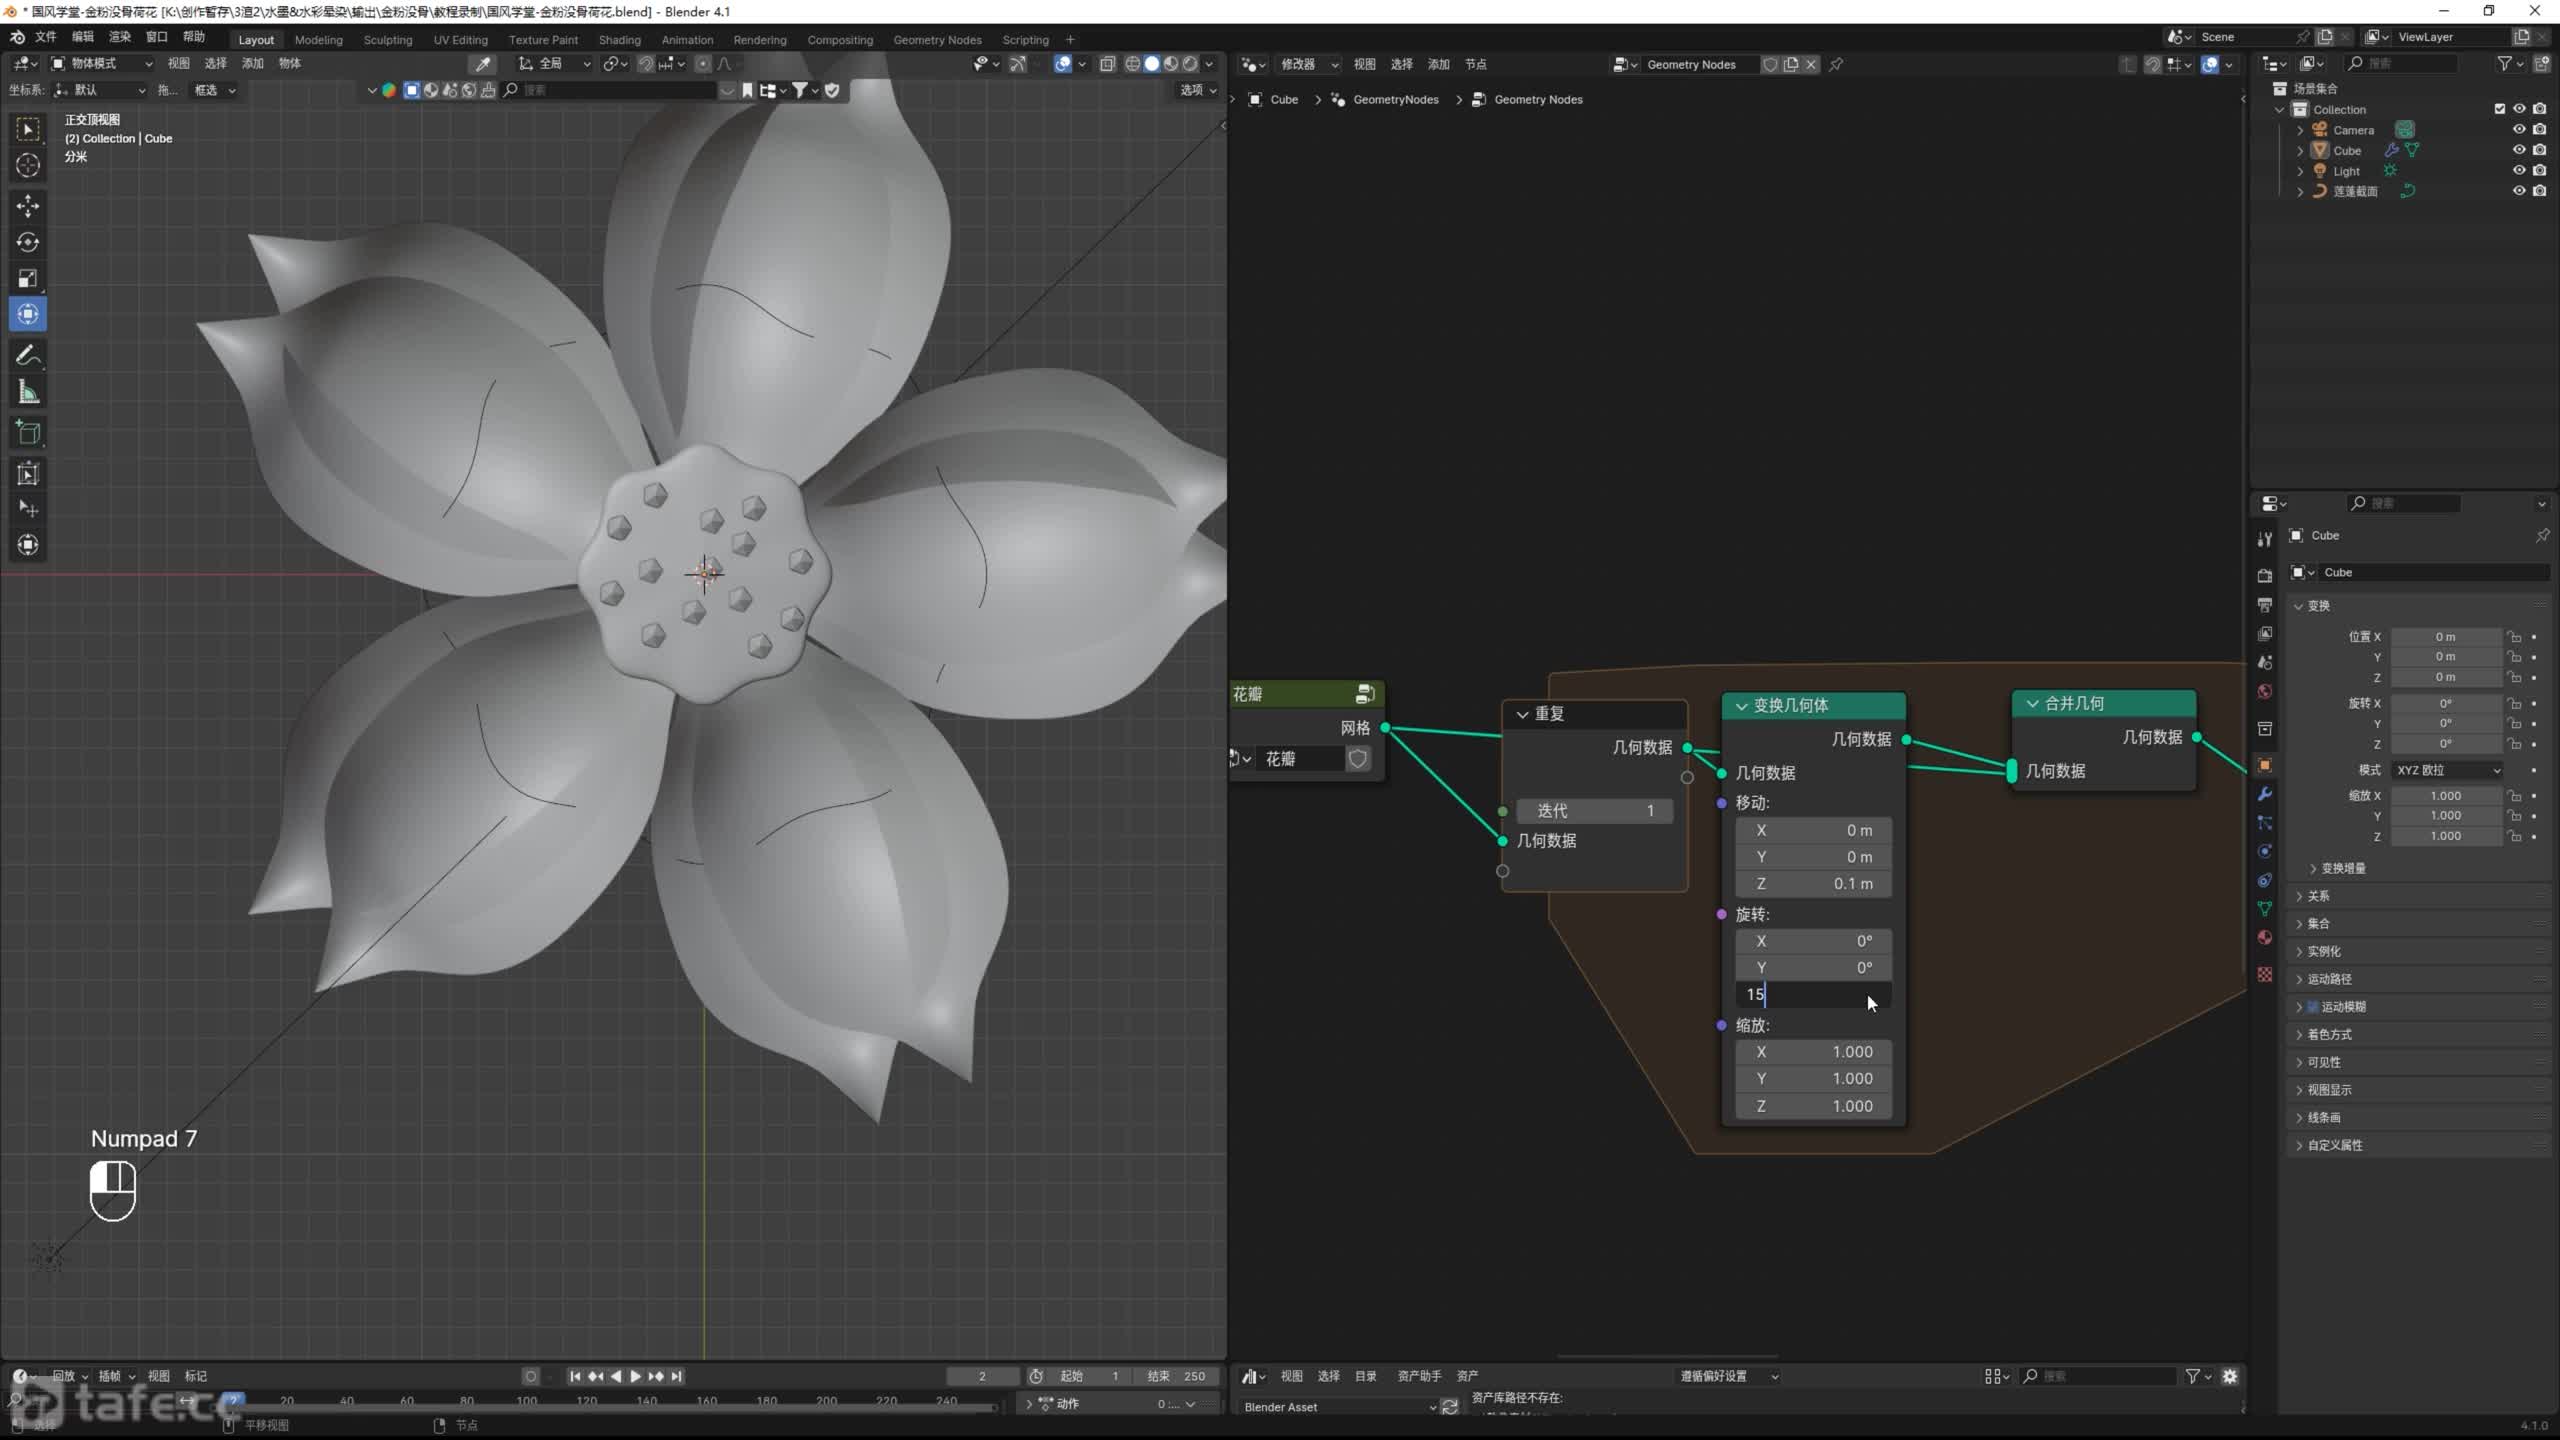Select the Move tool in viewport toolbar
Viewport: 2560px width, 1440px height.
coord(27,206)
